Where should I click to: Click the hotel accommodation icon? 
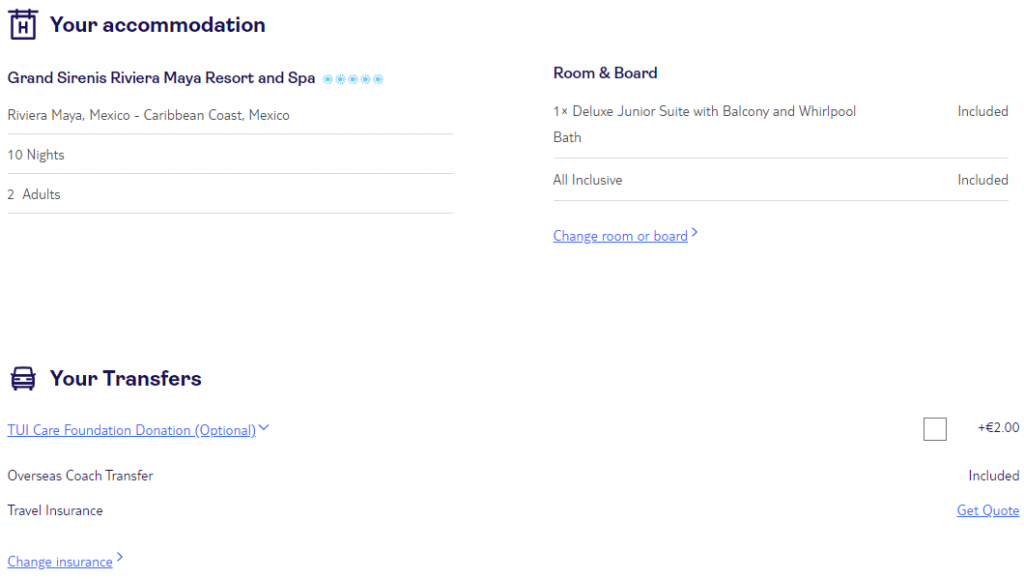point(23,24)
